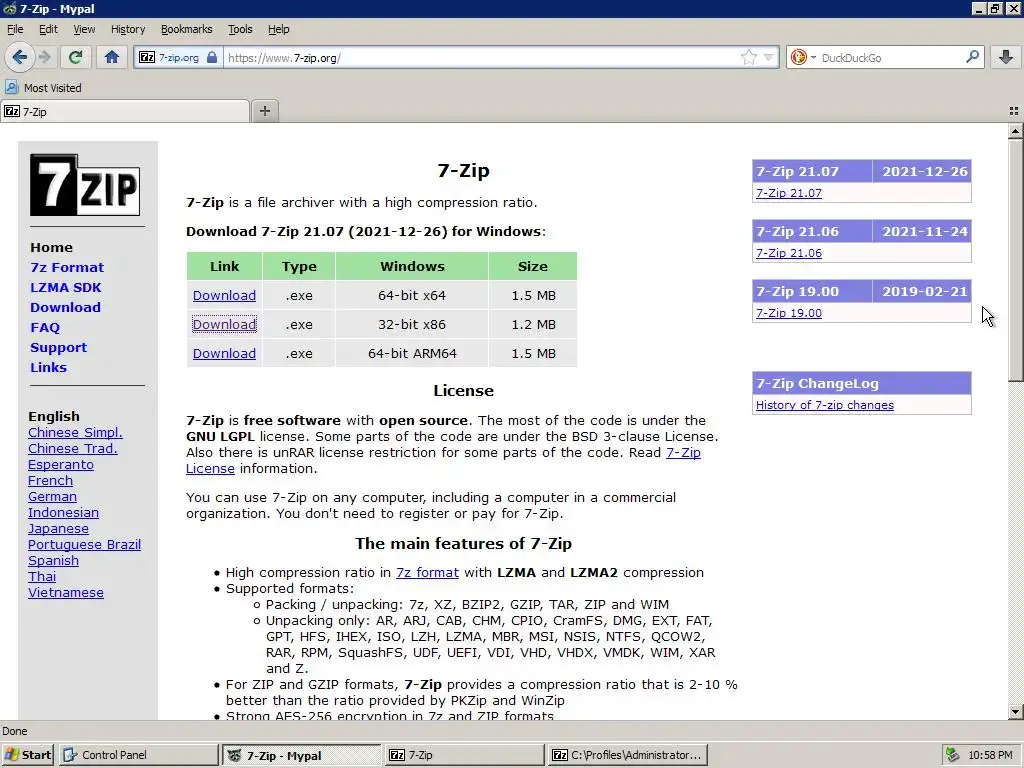1024x768 pixels.
Task: Switch to C:\Profiles\Administrator taskbar window
Action: coord(628,755)
